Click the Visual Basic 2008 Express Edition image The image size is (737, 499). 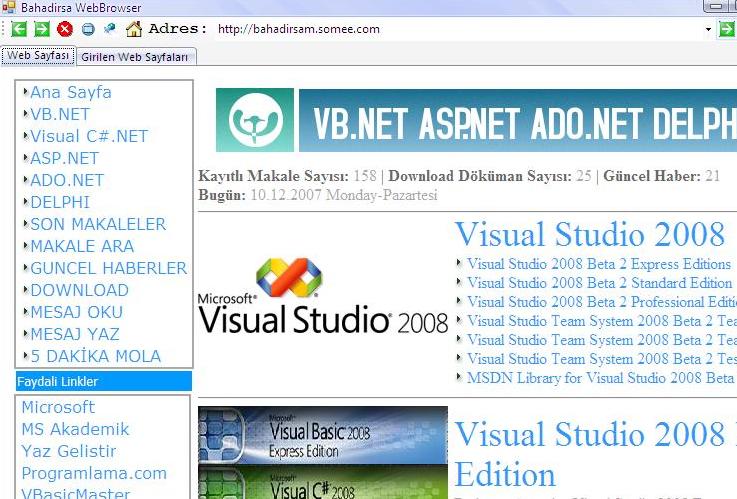coord(323,435)
